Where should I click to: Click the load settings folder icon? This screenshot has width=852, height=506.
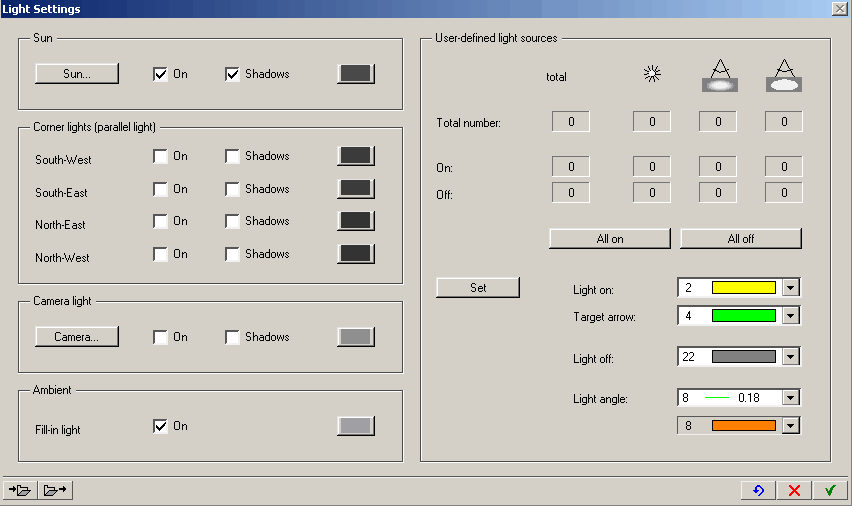point(20,490)
